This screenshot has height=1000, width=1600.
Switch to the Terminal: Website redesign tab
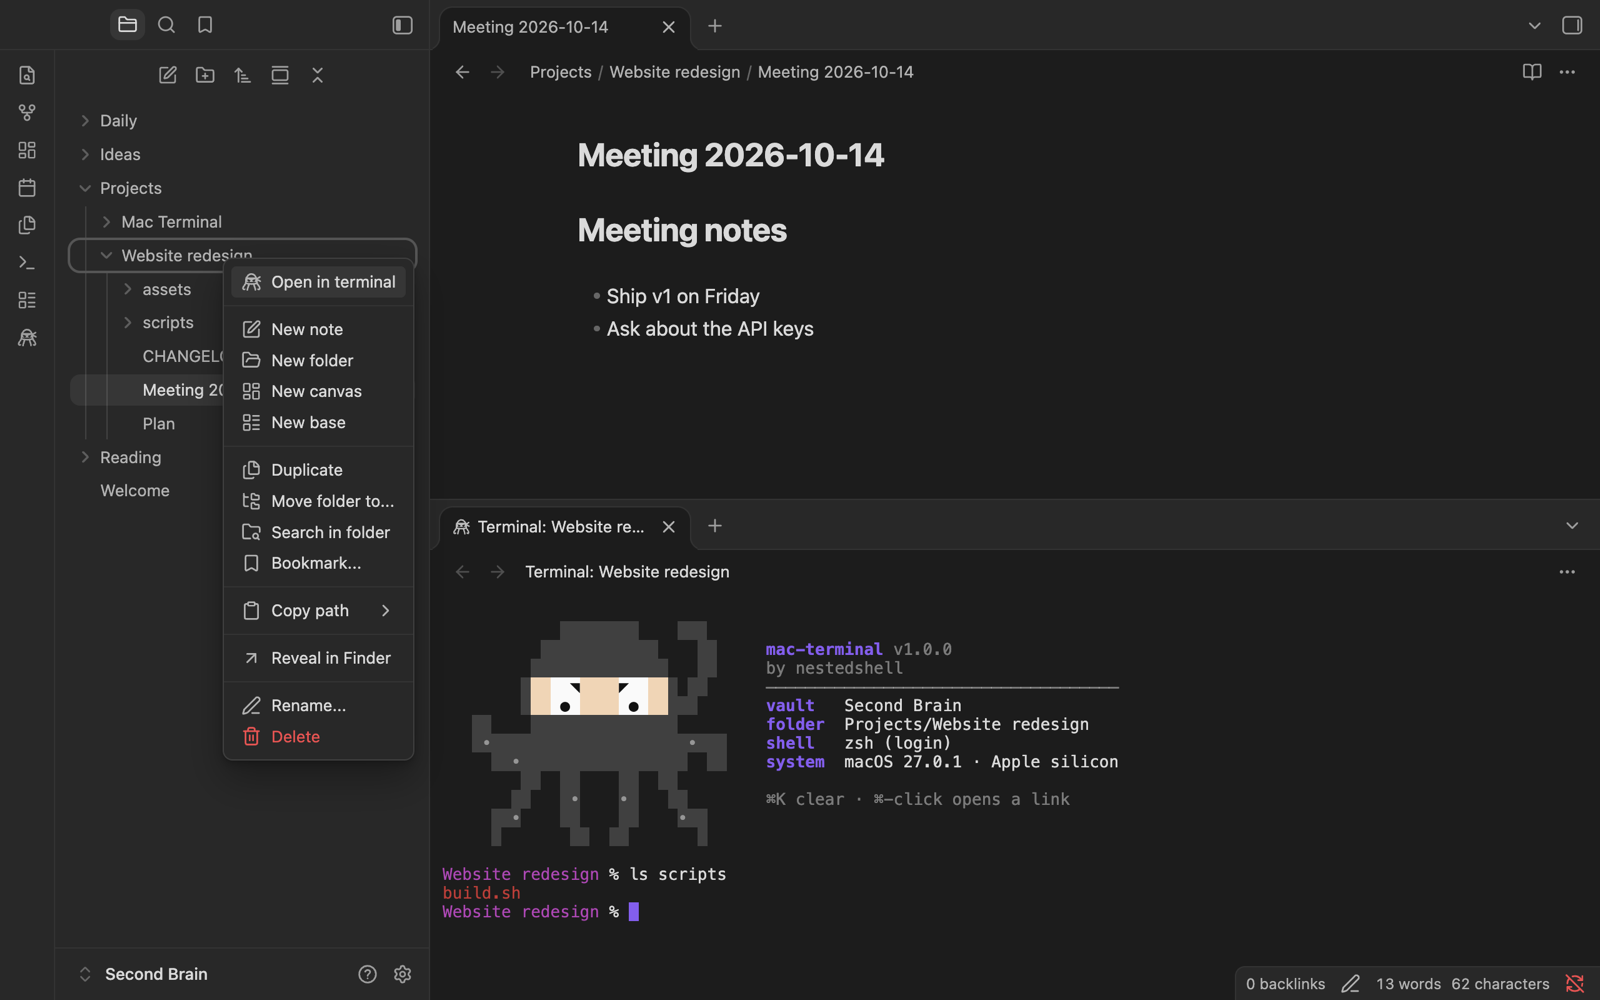click(x=565, y=527)
